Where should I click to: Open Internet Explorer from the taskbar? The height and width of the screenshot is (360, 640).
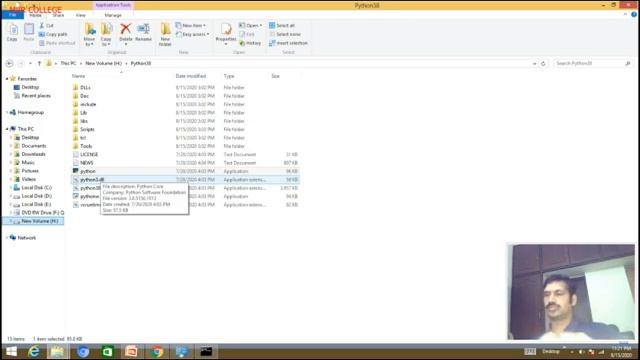pos(34,351)
